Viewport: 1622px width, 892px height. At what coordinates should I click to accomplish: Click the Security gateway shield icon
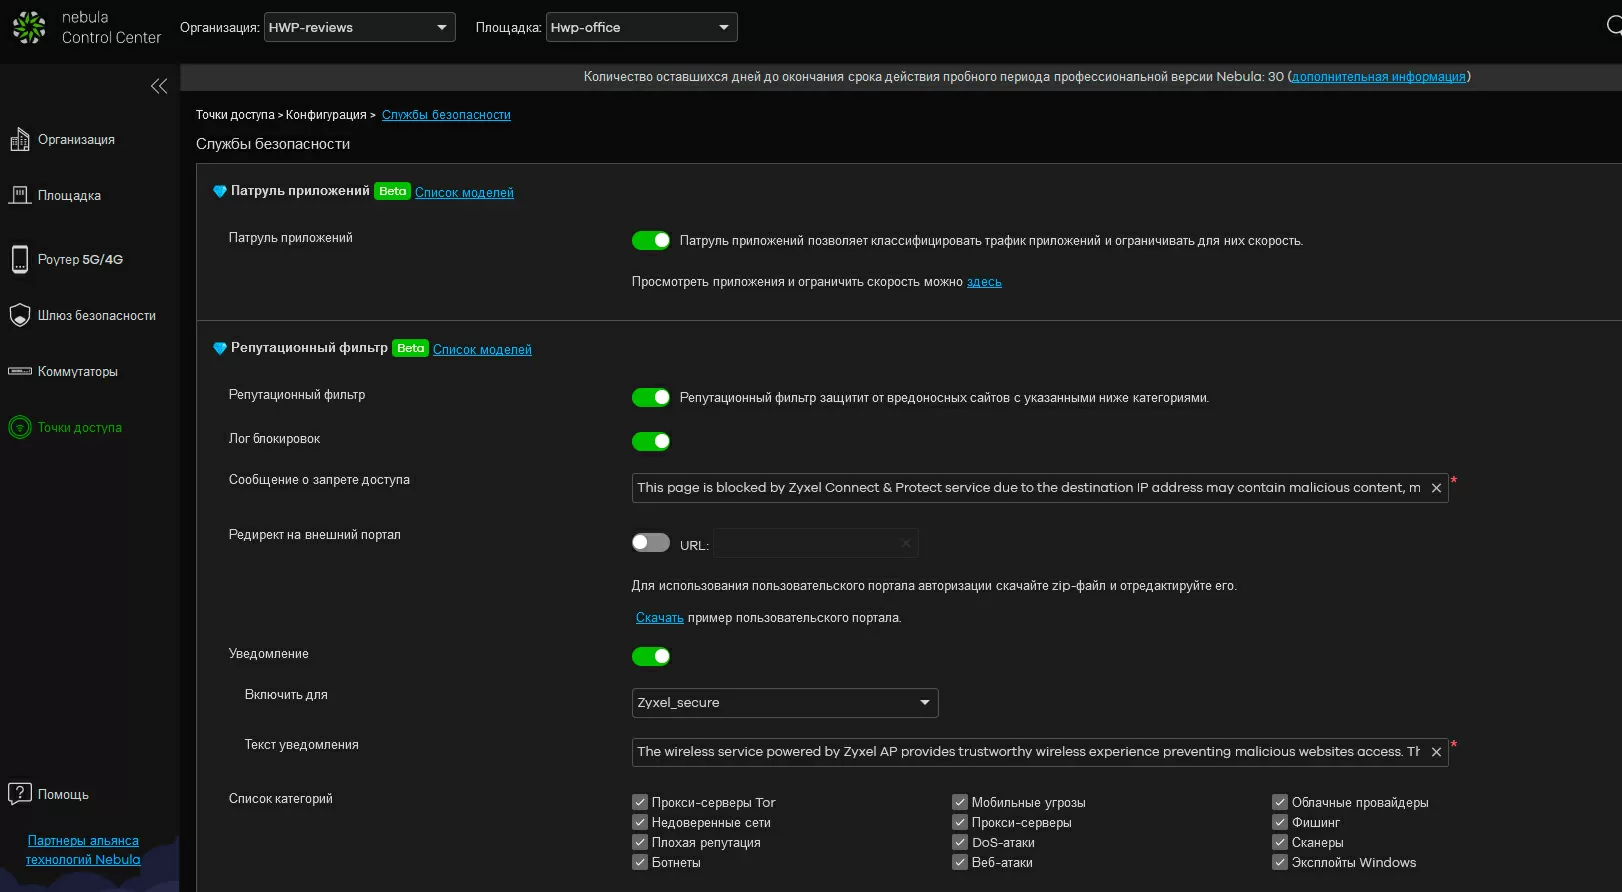20,315
